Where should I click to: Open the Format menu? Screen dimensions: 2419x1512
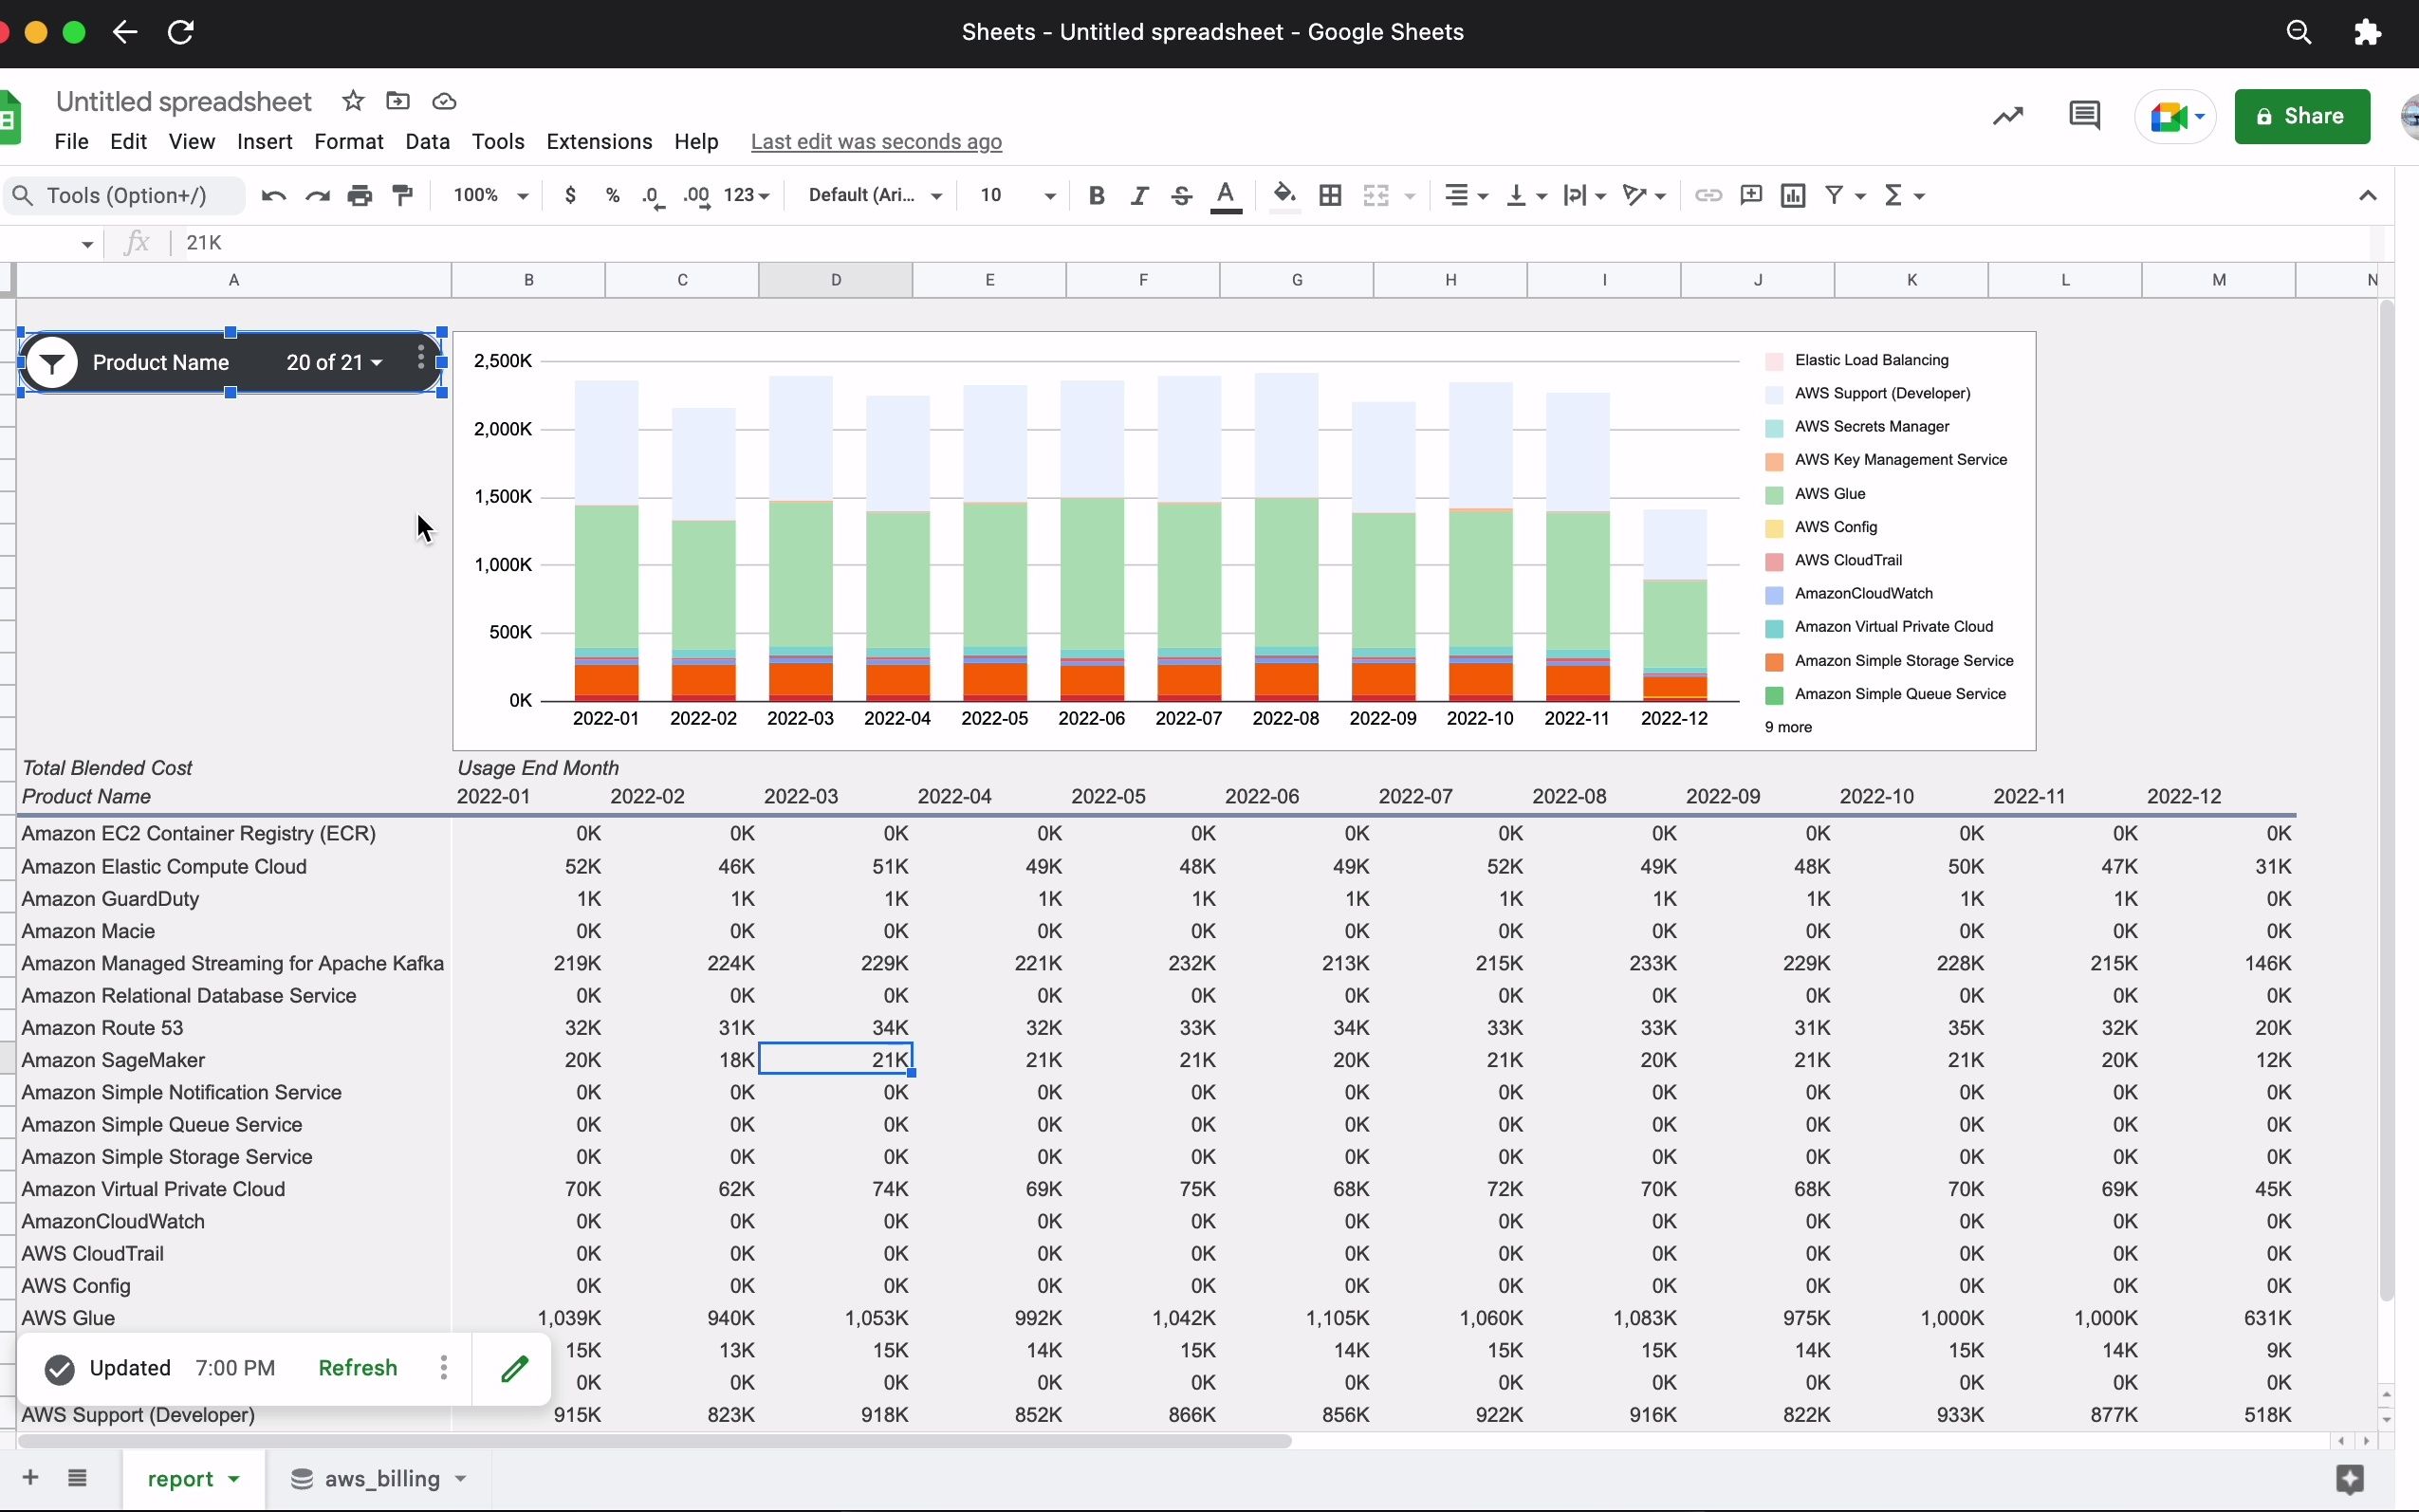point(348,142)
